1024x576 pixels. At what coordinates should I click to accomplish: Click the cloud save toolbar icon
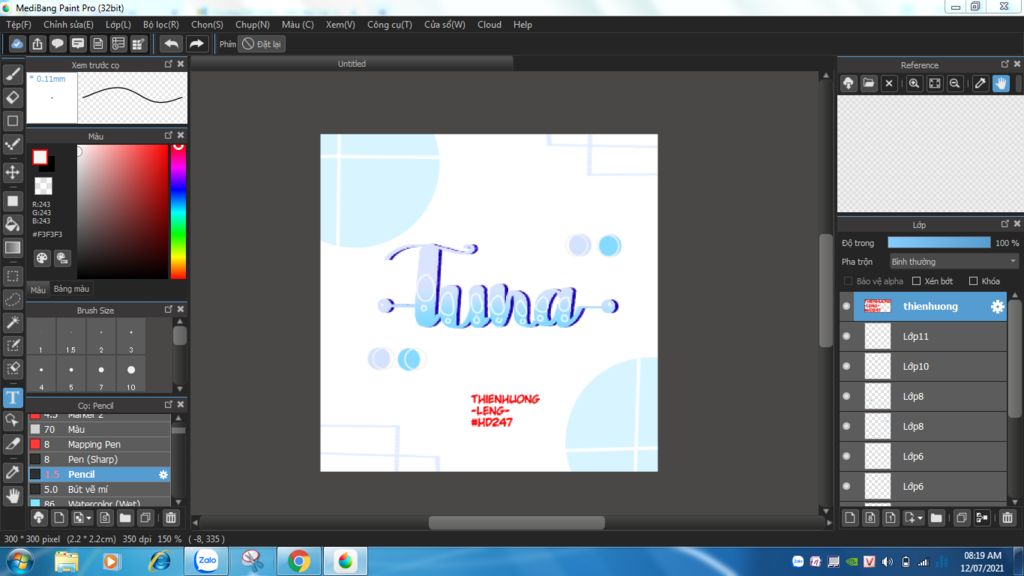[17, 44]
